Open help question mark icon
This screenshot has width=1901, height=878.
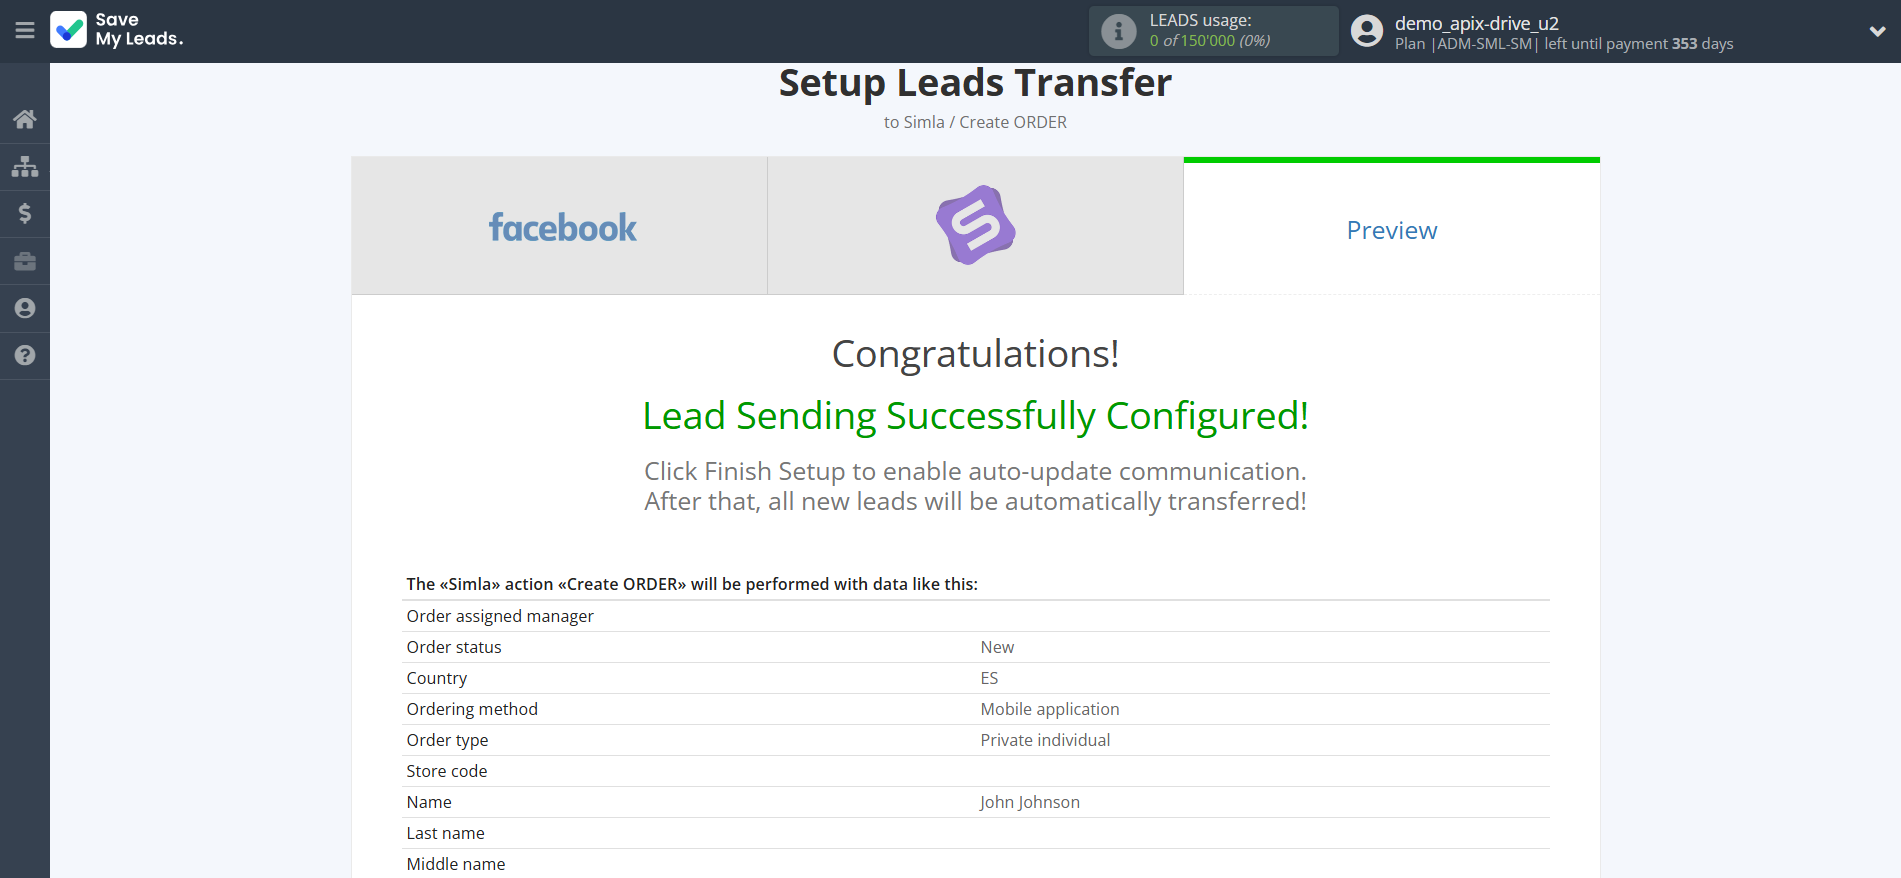point(25,355)
